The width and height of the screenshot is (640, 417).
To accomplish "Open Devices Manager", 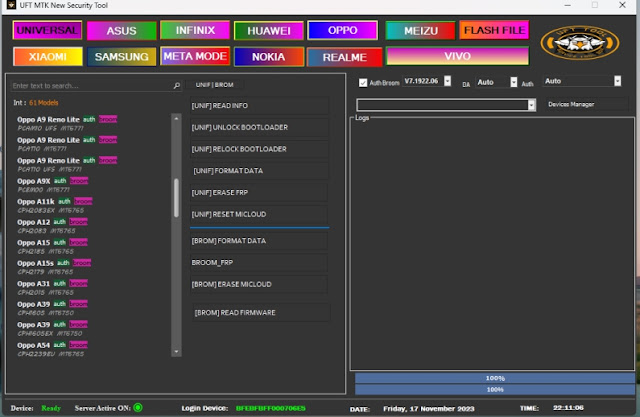I will tap(587, 104).
